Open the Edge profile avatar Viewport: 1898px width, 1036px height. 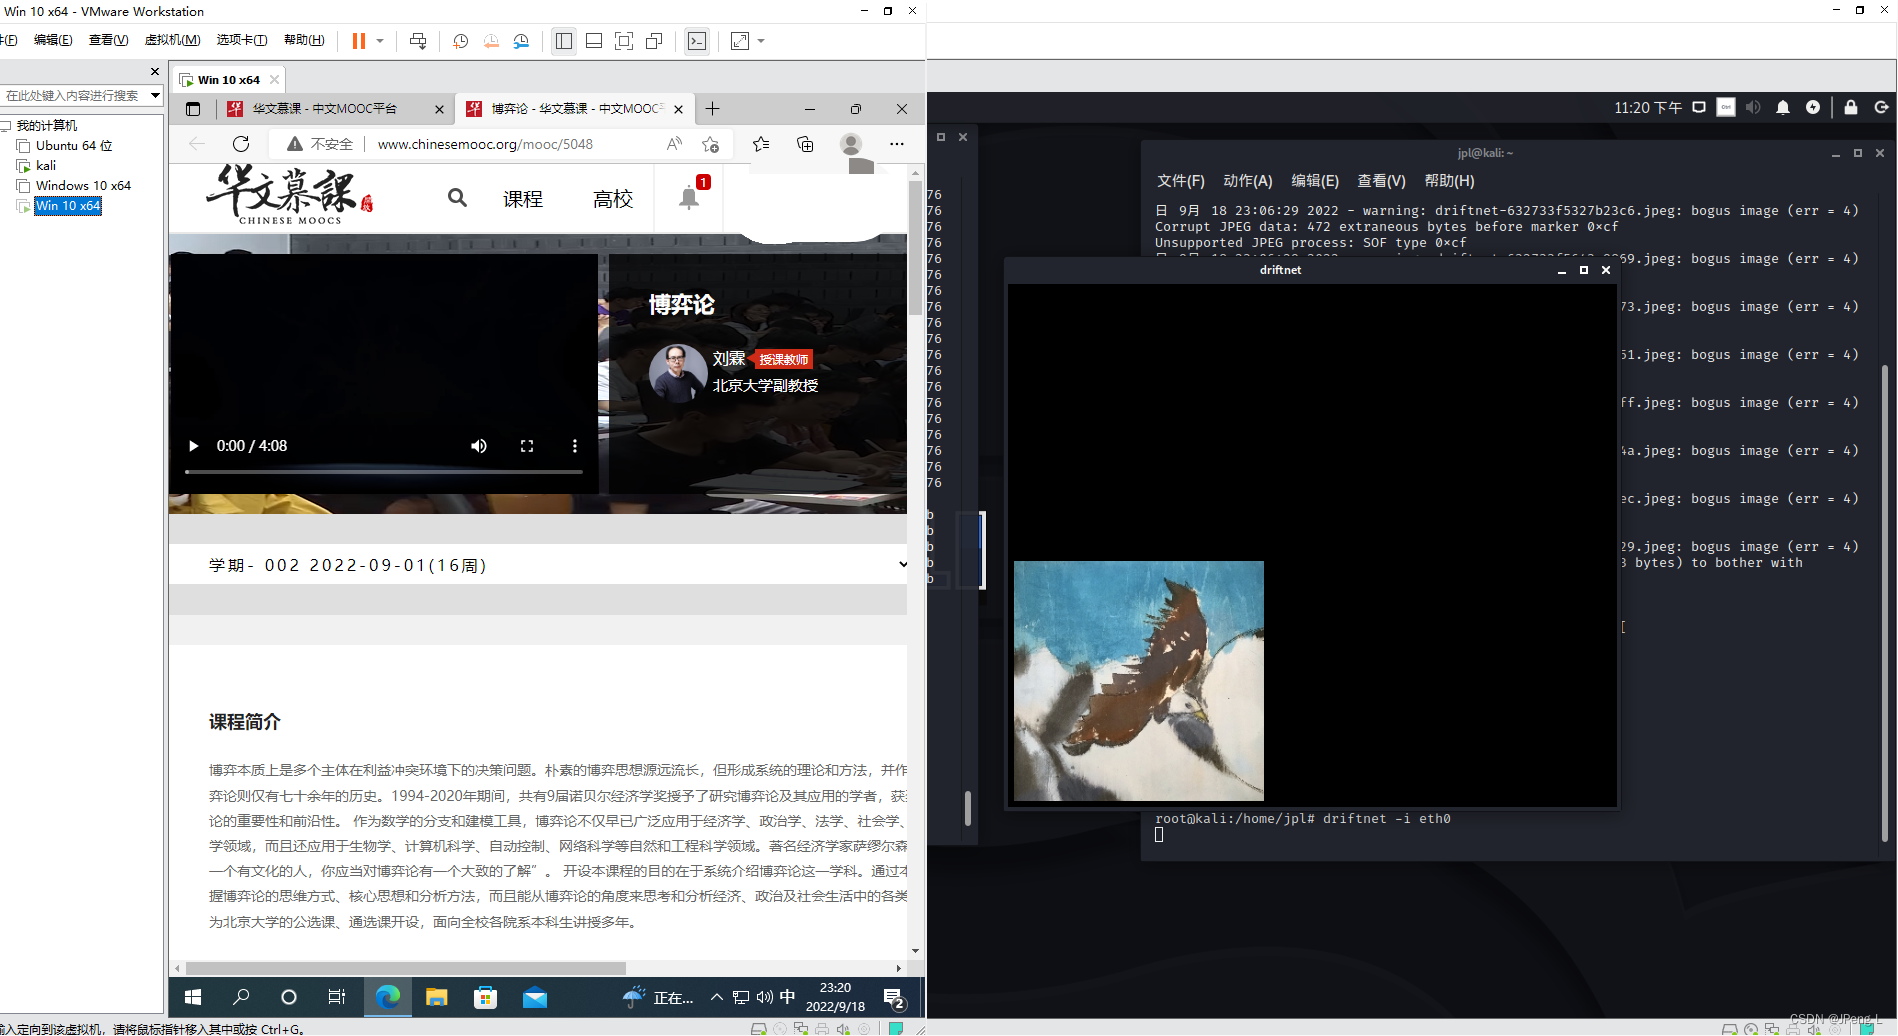pos(851,144)
